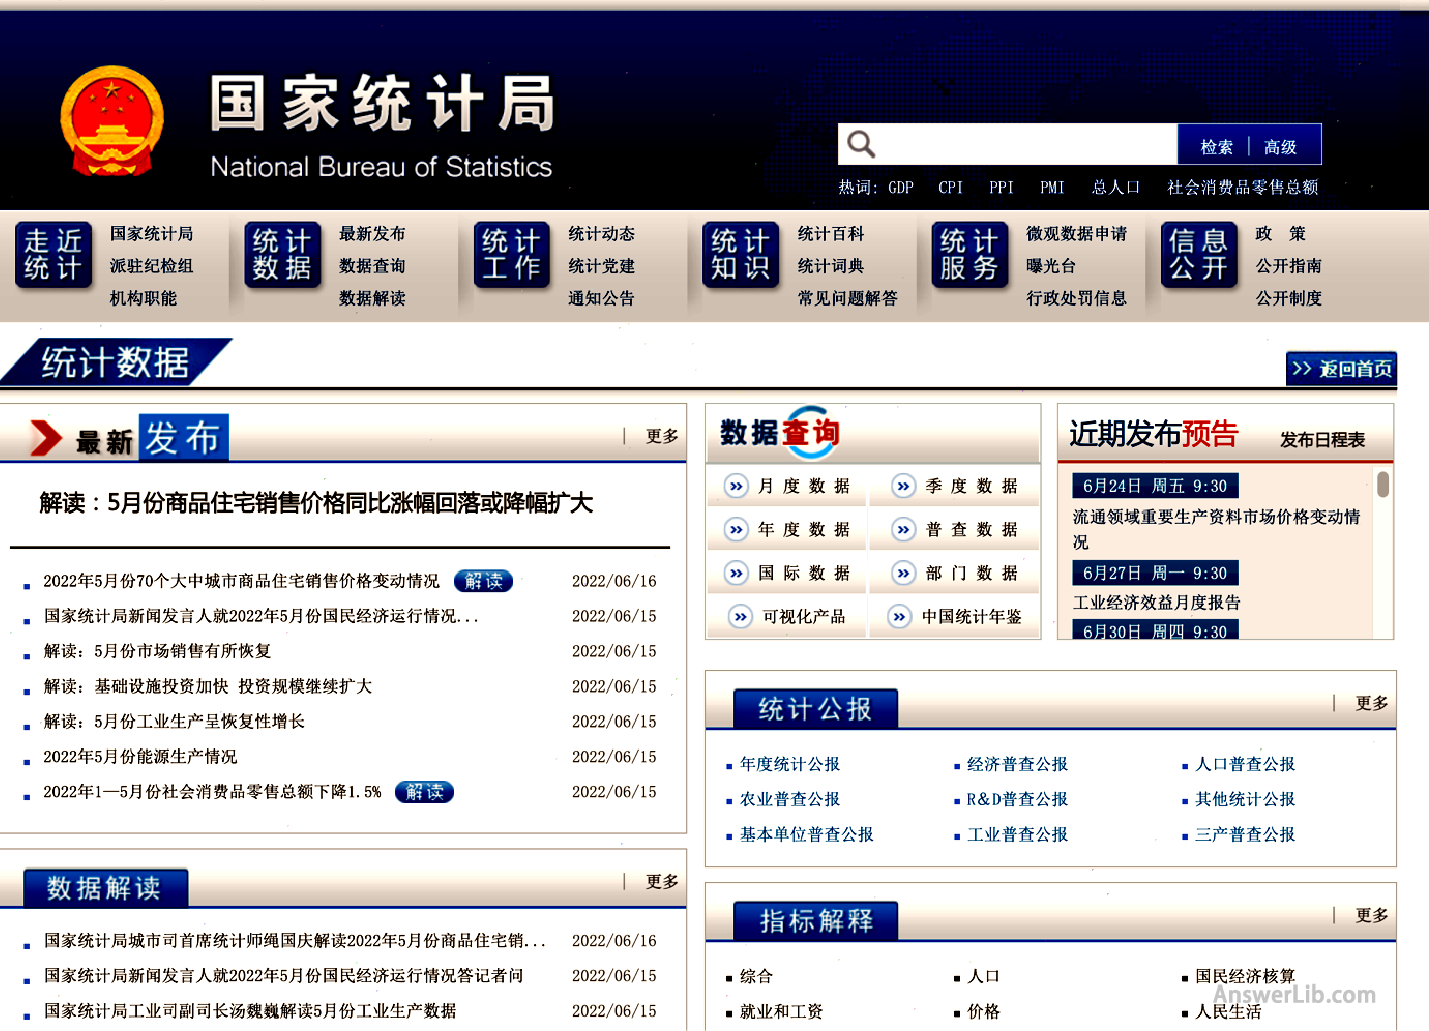
Task: Select hot keyword PMI
Action: tap(1052, 187)
